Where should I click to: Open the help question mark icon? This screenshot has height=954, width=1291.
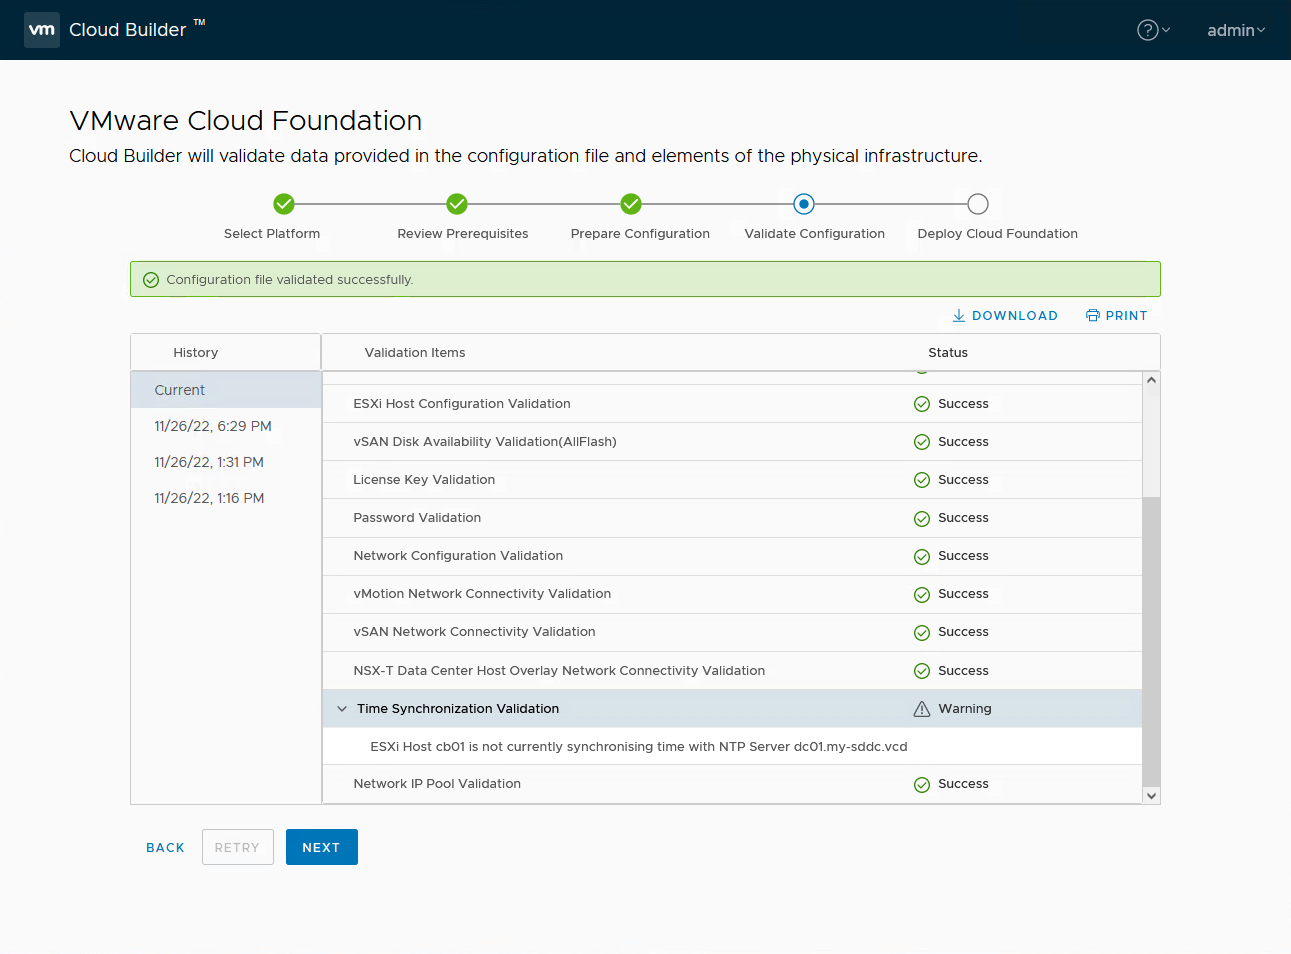point(1146,30)
